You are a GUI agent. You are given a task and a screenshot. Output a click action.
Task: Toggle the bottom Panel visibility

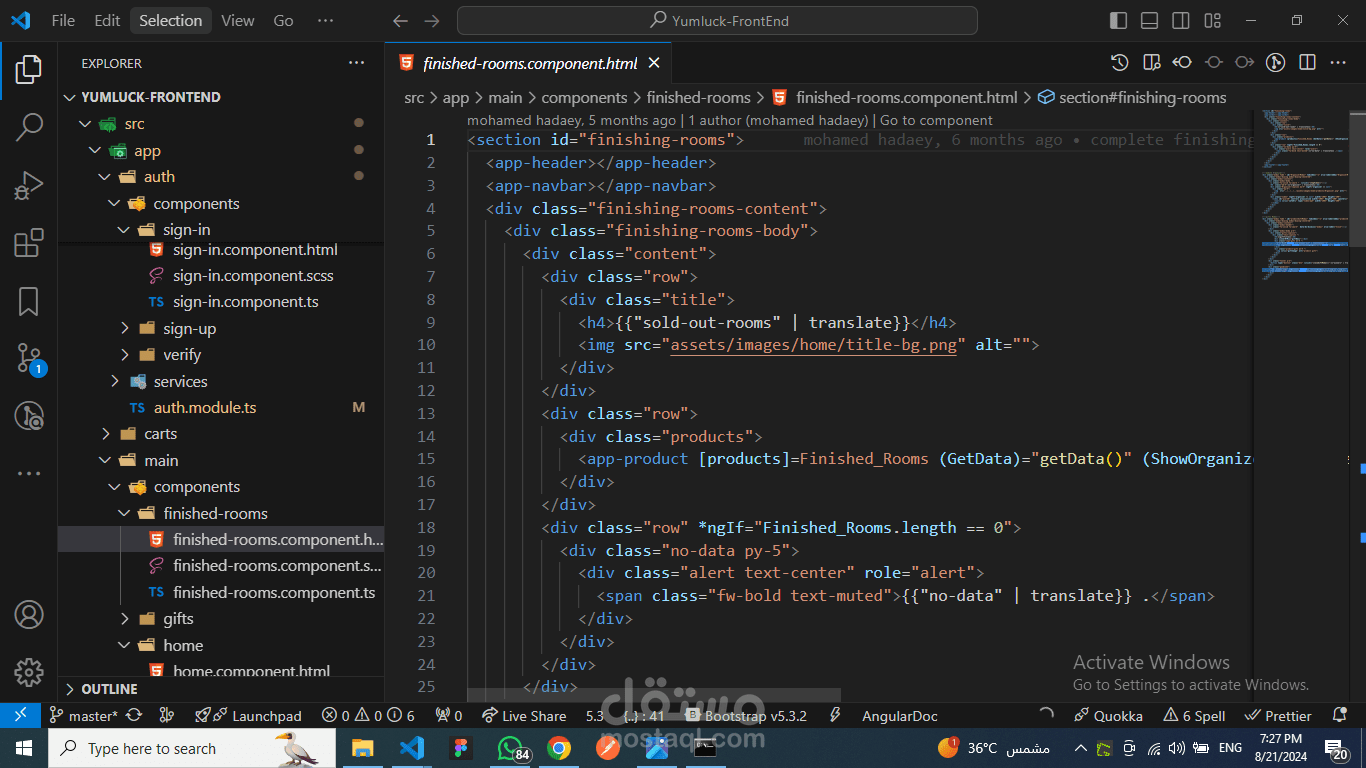(1150, 20)
